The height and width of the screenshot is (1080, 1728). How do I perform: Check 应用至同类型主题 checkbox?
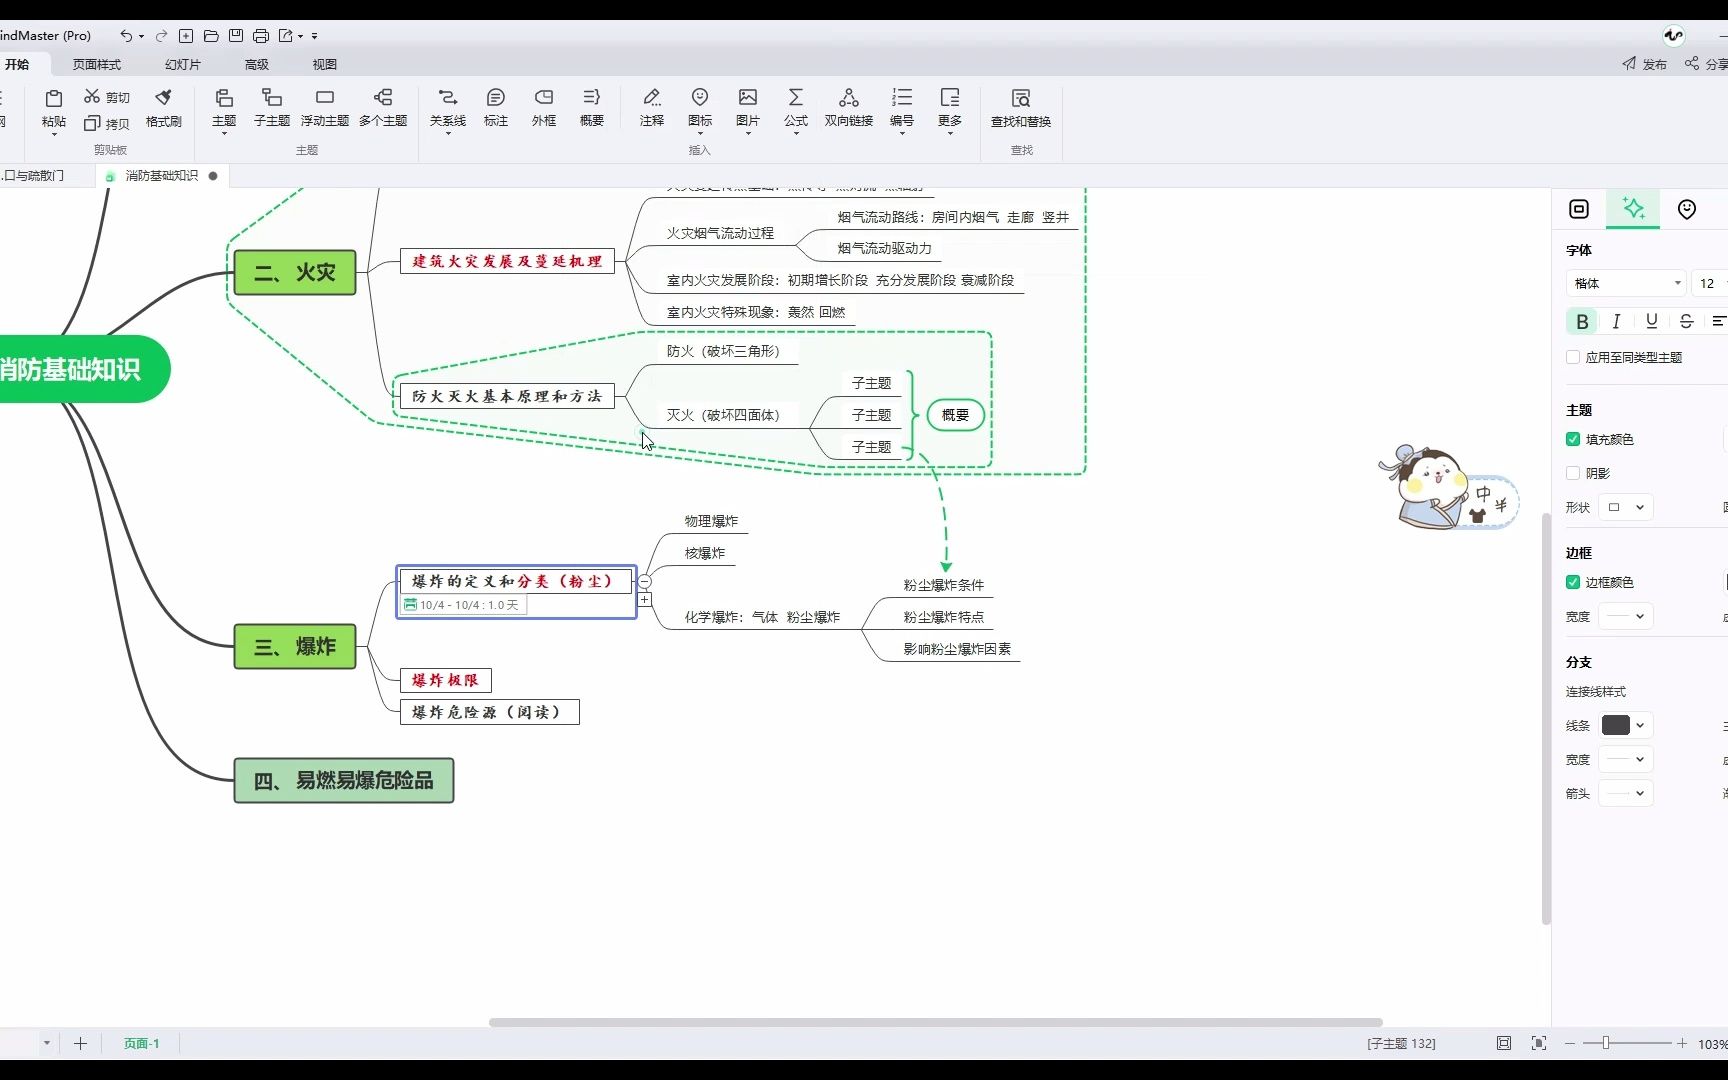click(x=1573, y=357)
